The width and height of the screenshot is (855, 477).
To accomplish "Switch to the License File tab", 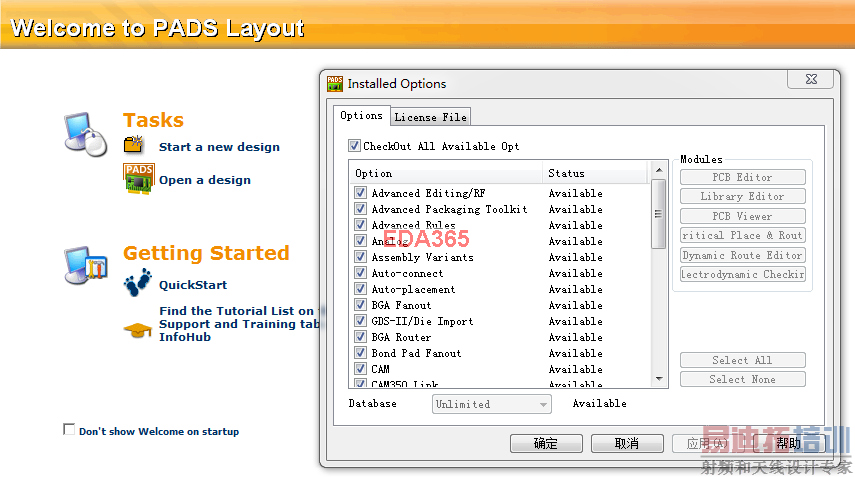I will 430,117.
